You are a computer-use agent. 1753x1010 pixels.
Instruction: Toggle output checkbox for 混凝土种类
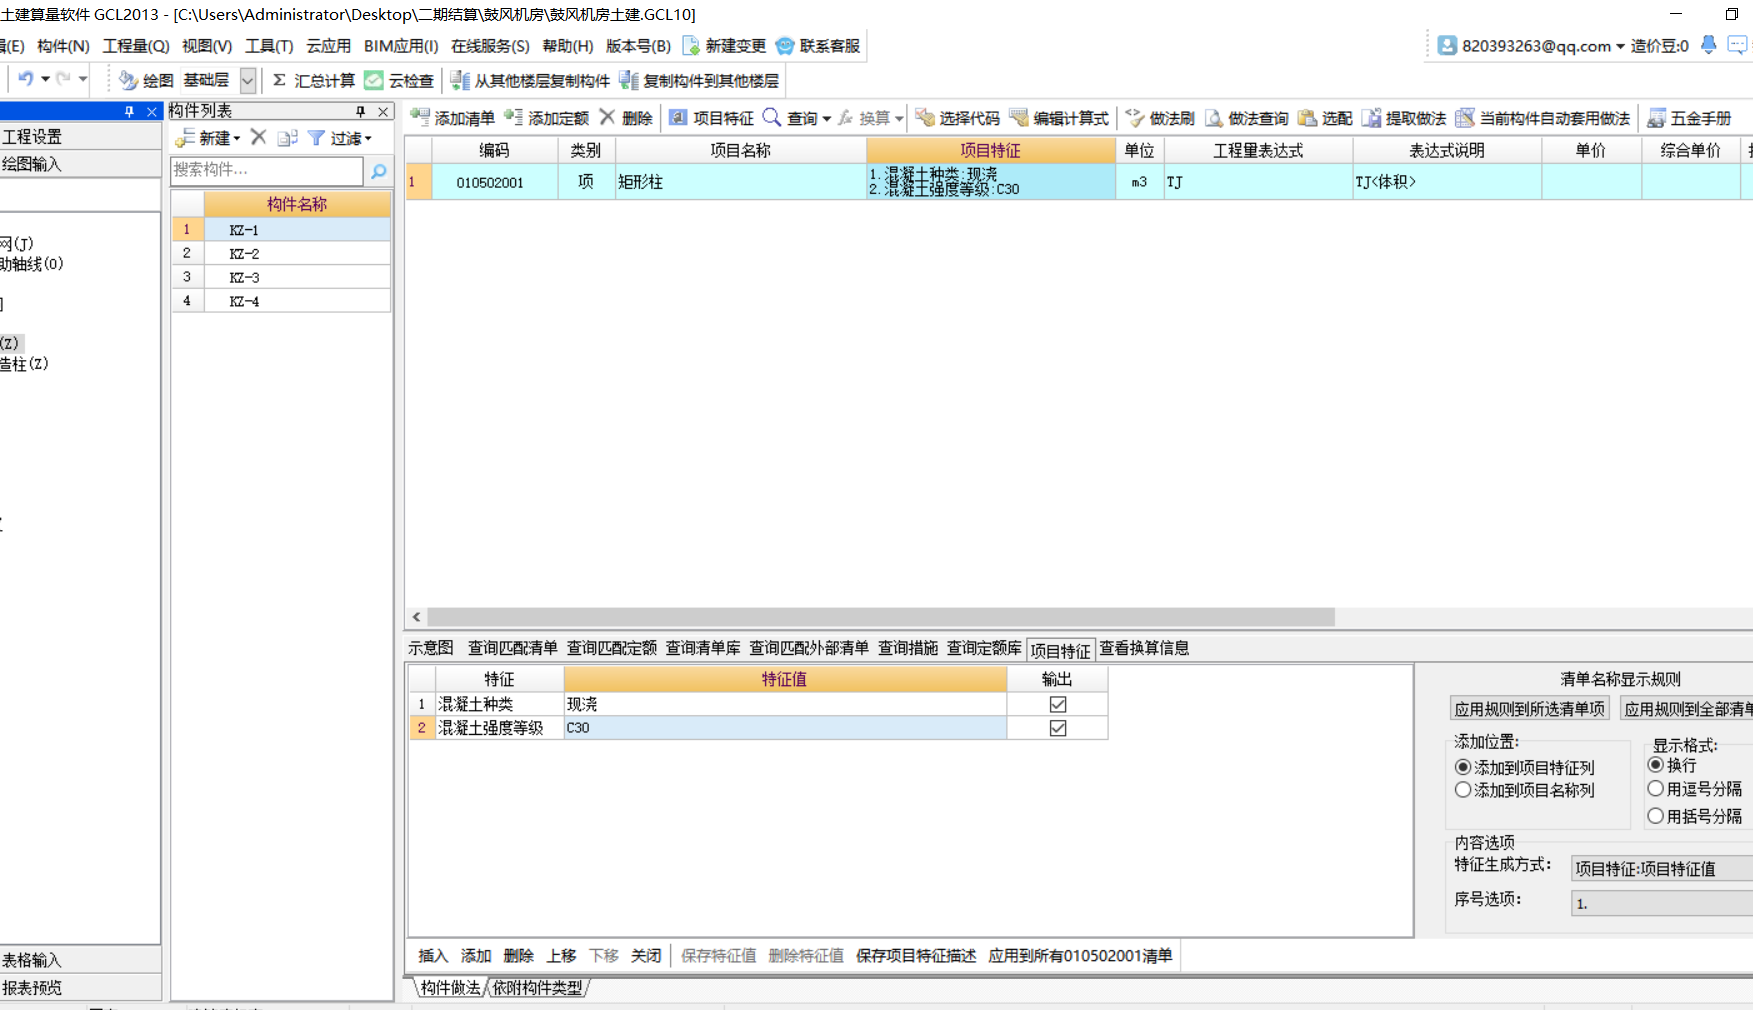click(x=1058, y=704)
